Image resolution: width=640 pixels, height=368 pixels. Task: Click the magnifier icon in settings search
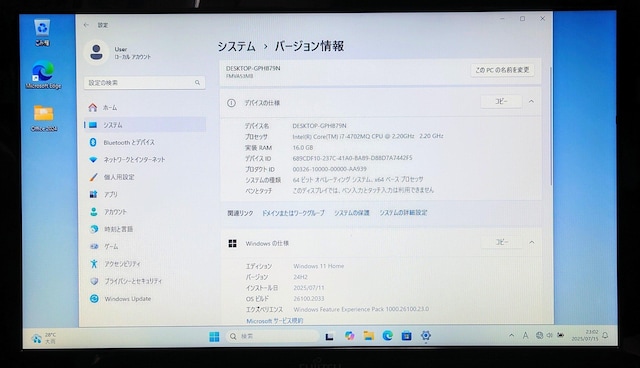click(x=197, y=83)
